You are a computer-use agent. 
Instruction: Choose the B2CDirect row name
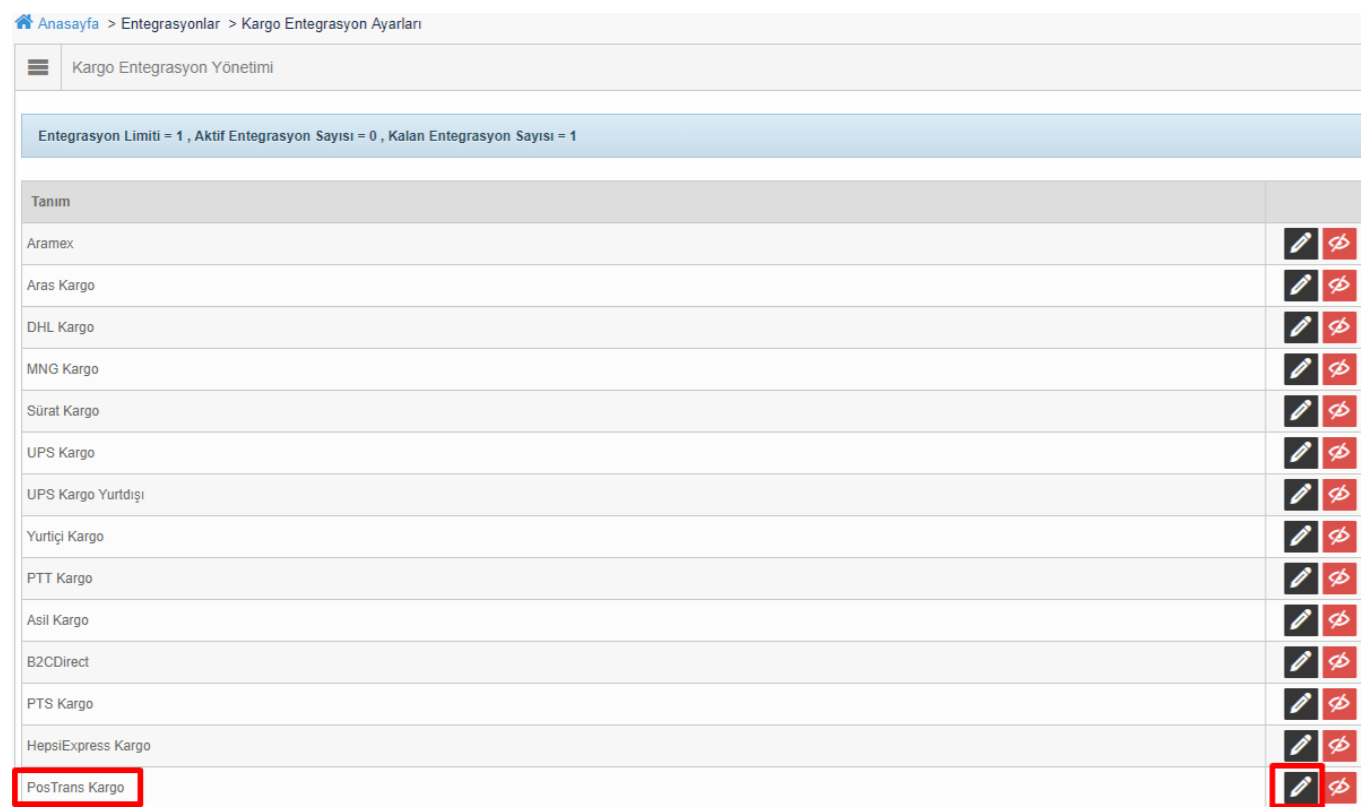[58, 663]
